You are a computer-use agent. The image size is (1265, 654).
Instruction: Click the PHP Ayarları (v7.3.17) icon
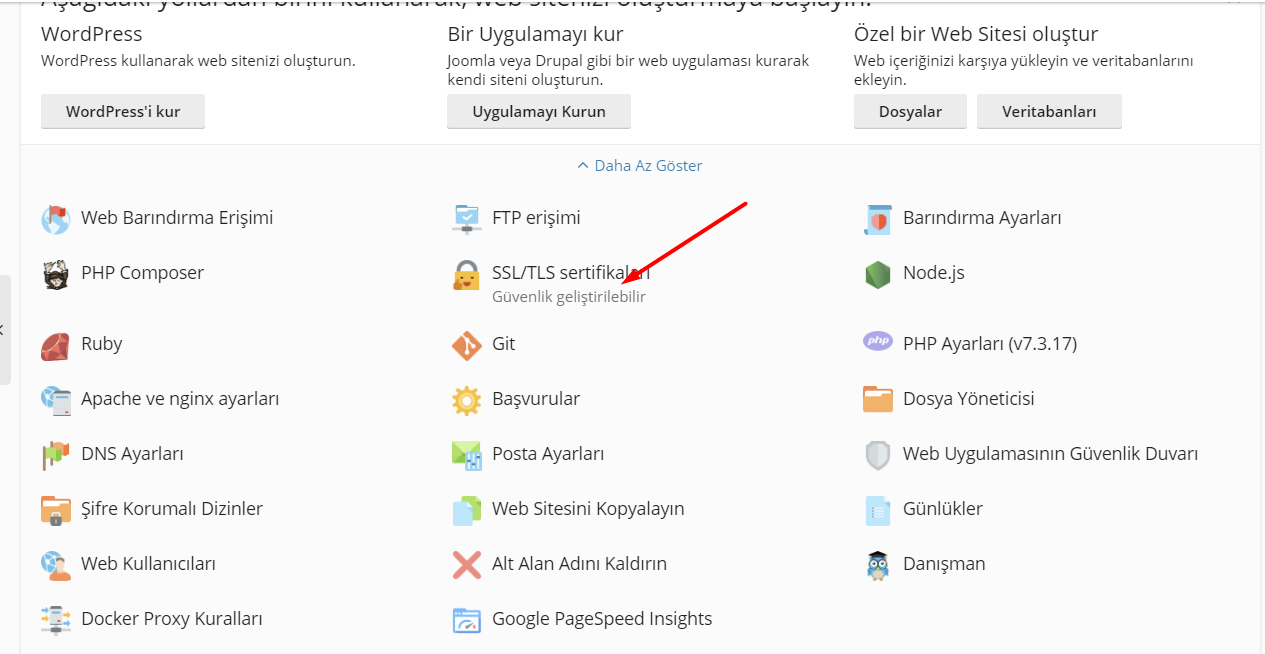(877, 342)
